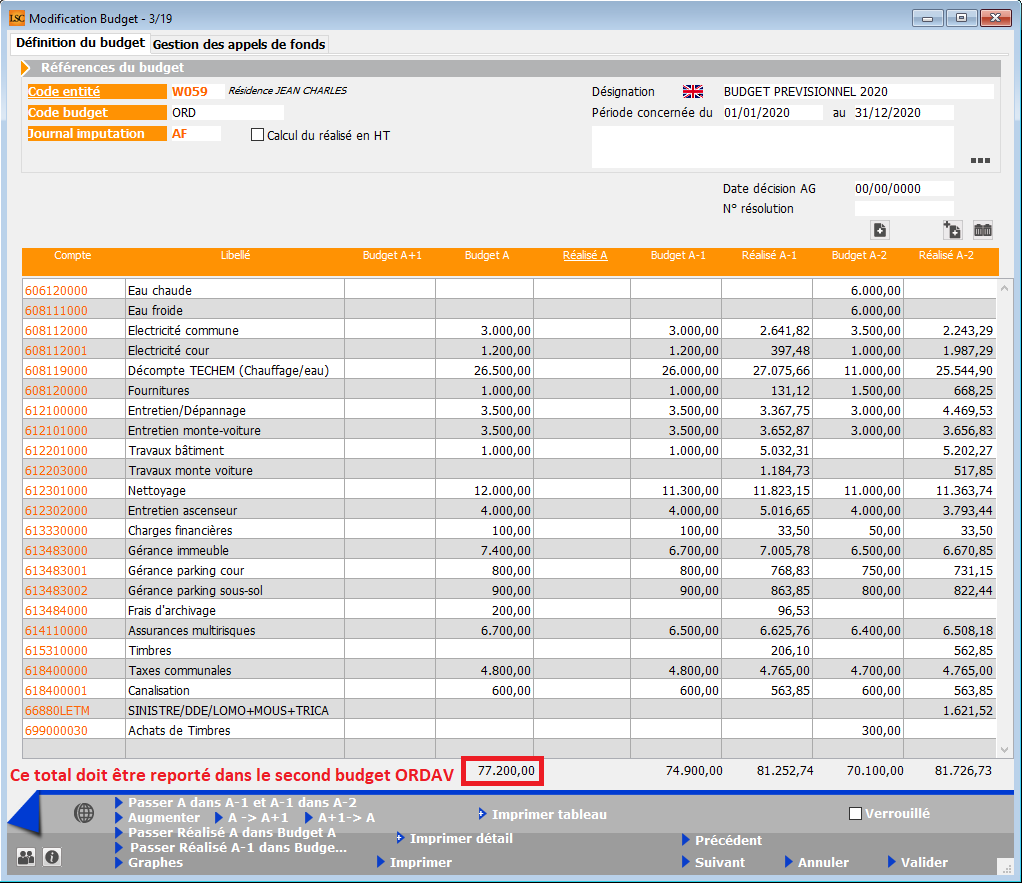Screen dimensions: 1022x883
Task: Open Graphes
Action: [x=155, y=862]
